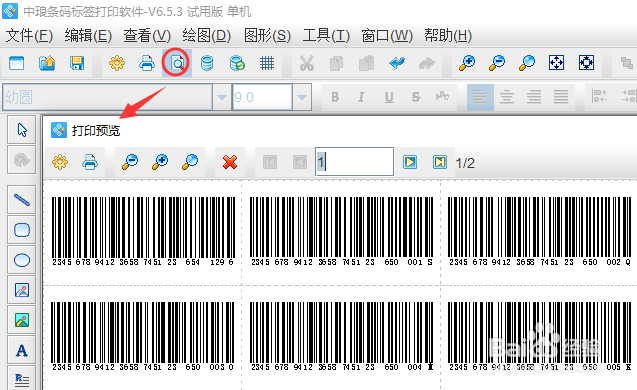This screenshot has width=637, height=390.
Task: Open document settings gear in main toolbar
Action: (117, 63)
